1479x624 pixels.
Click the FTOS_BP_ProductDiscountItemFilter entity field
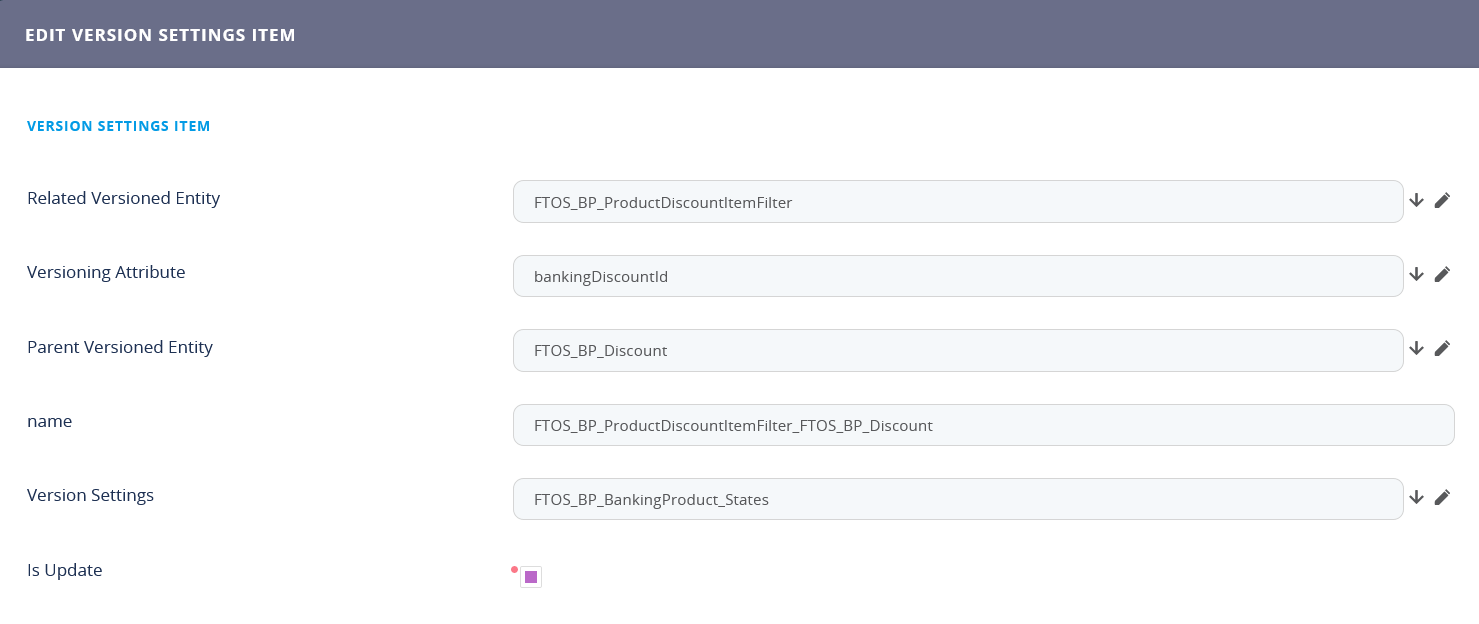tap(957, 202)
